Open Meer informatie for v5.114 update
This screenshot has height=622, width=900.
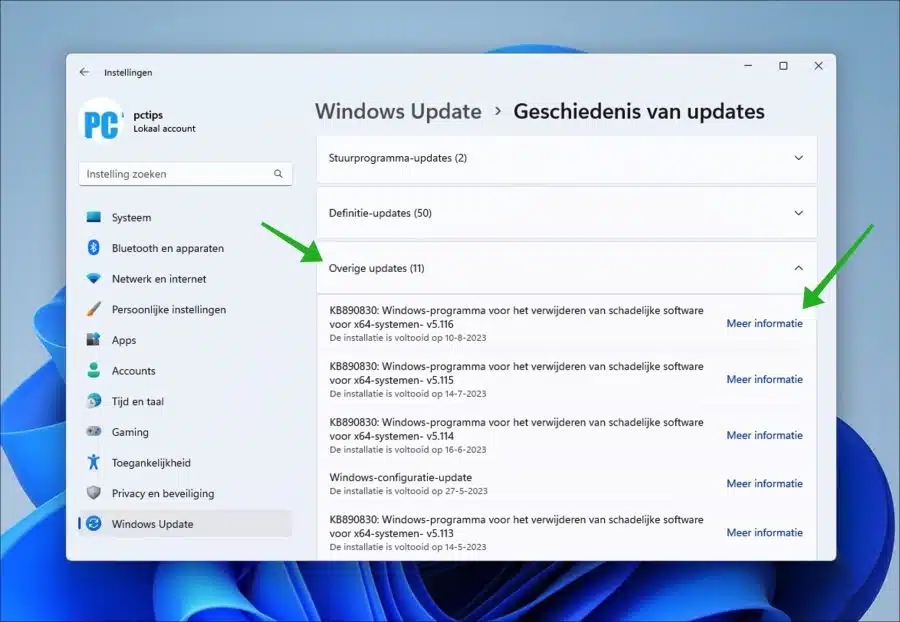[765, 435]
